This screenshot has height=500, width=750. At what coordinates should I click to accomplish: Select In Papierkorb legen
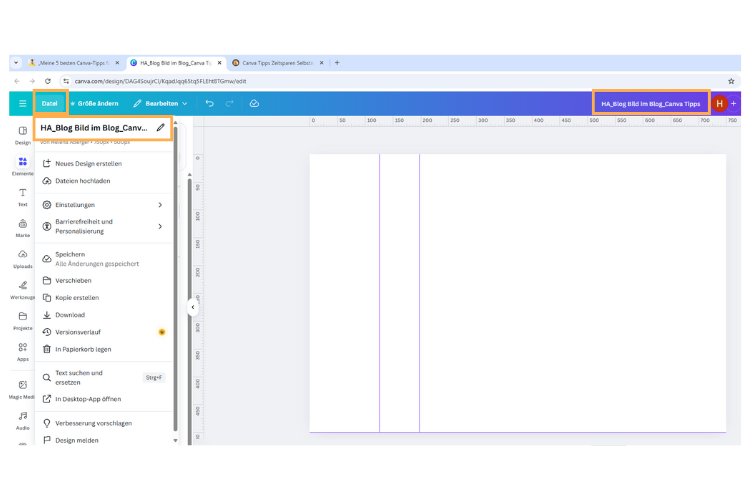[103, 349]
